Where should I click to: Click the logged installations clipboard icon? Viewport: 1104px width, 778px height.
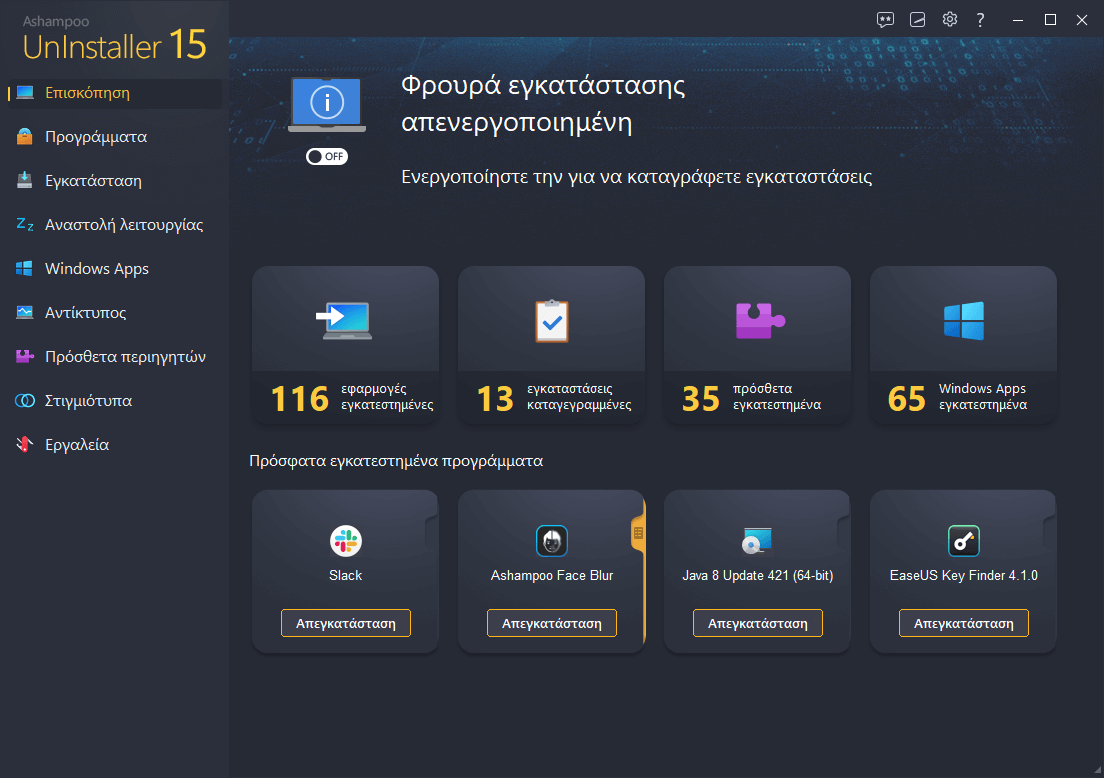coord(551,321)
